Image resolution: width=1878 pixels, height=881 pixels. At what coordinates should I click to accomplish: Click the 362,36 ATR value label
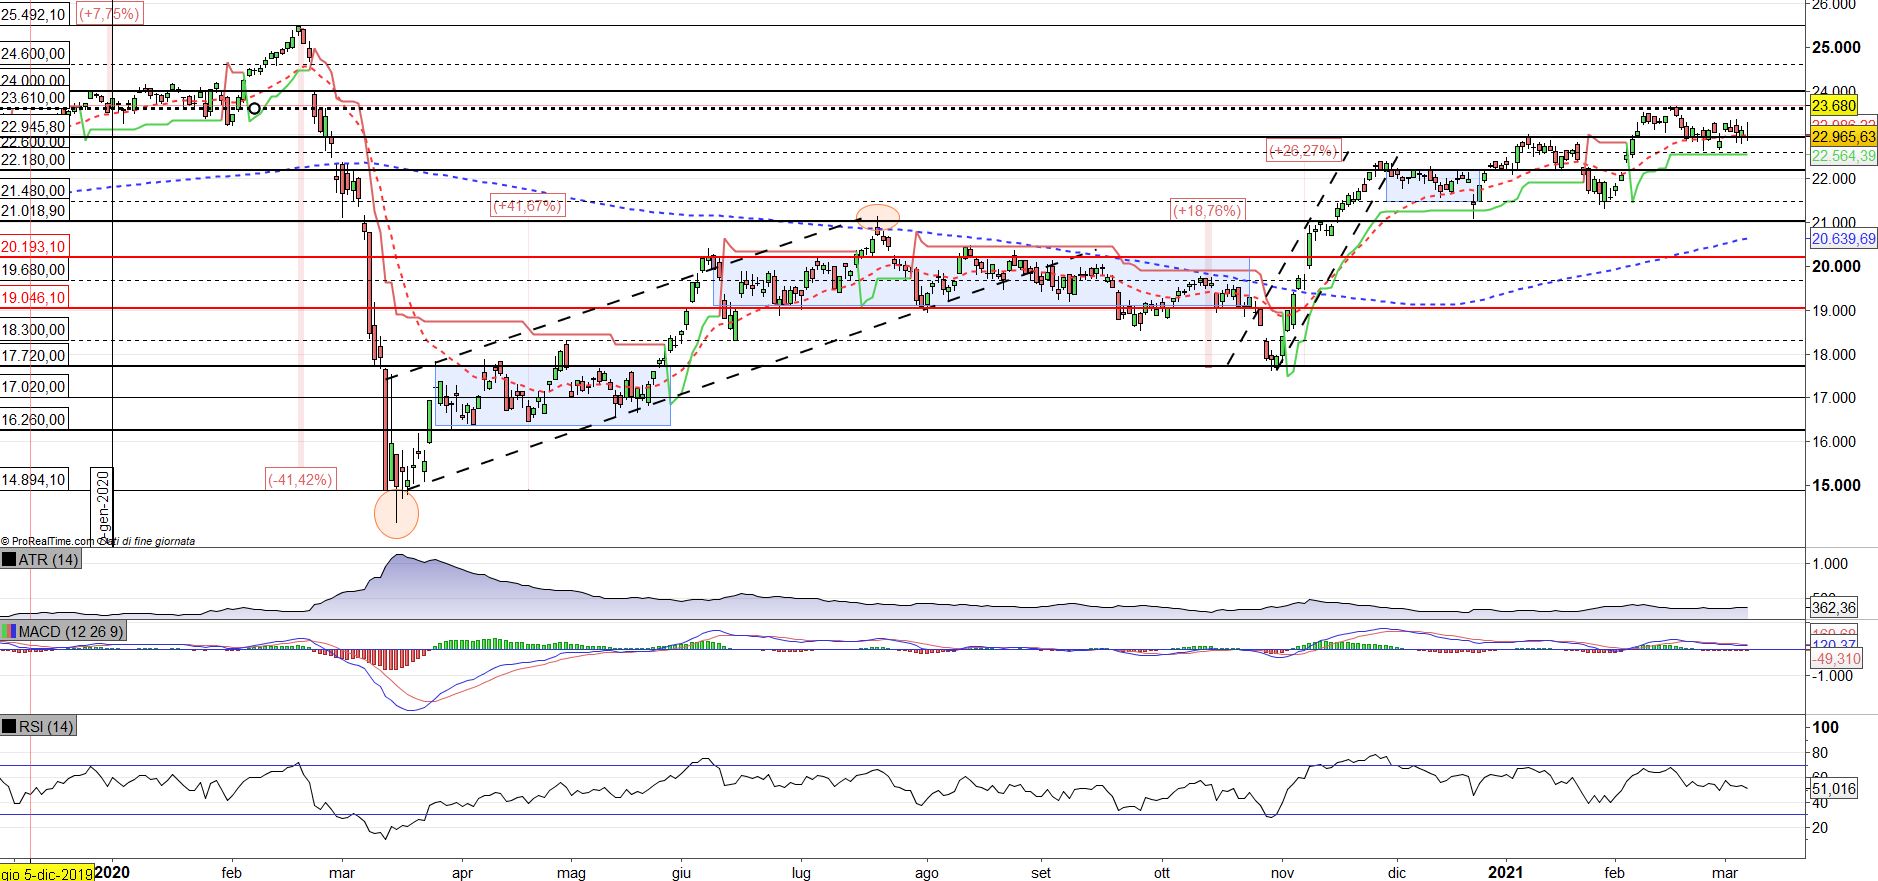(x=1834, y=607)
